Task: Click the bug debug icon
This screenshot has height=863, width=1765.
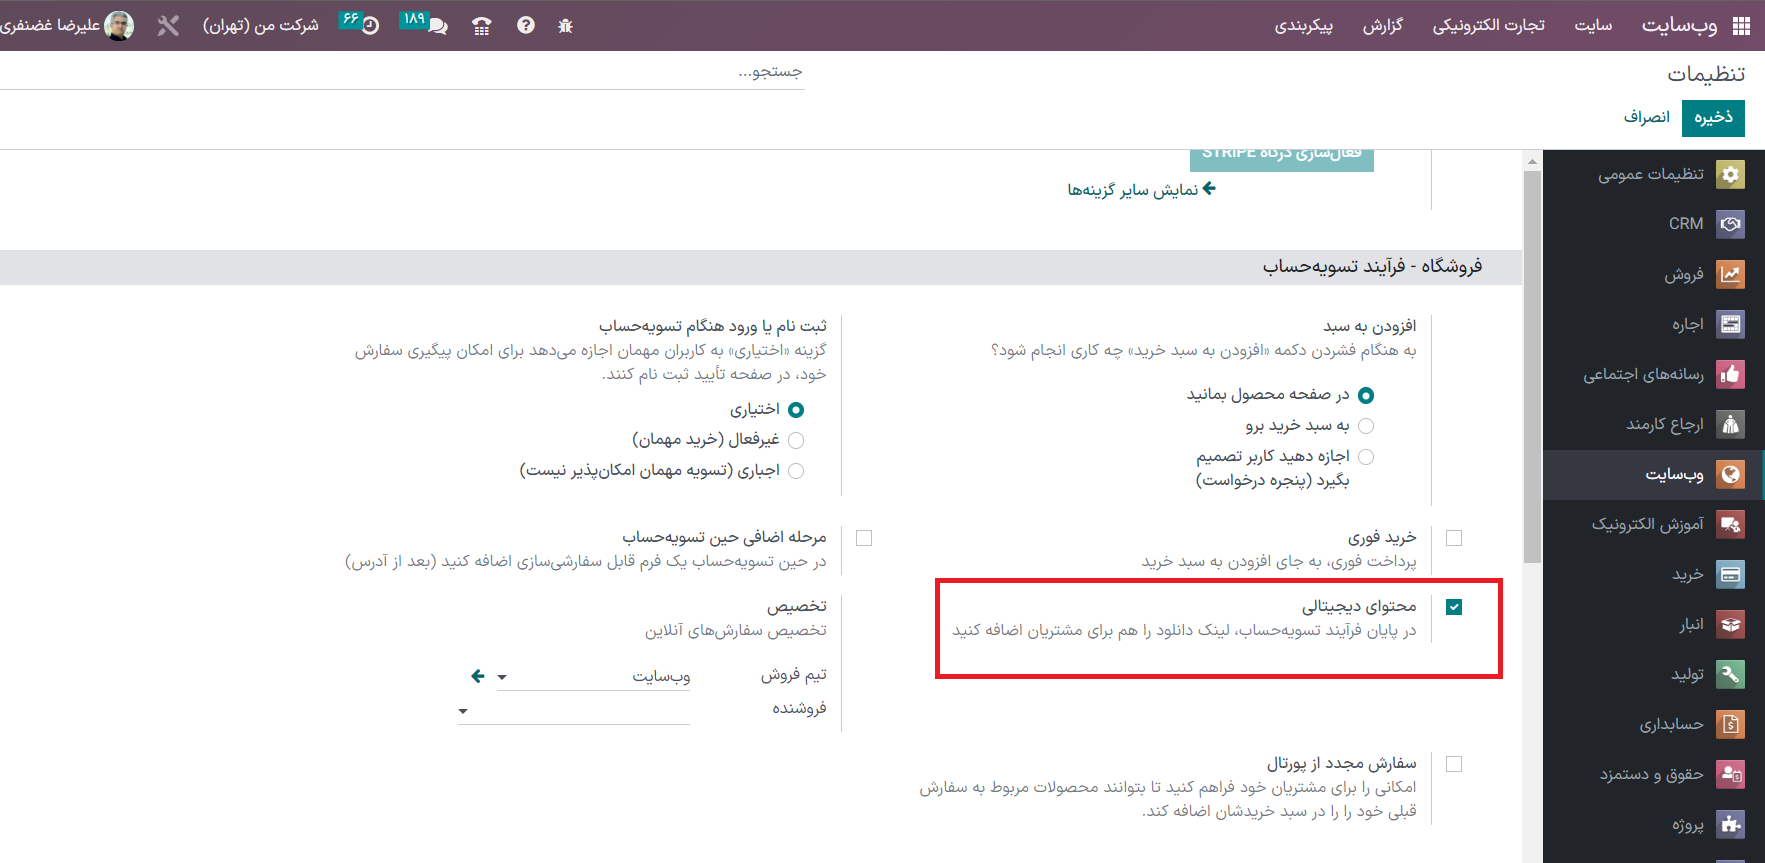Action: pos(565,26)
